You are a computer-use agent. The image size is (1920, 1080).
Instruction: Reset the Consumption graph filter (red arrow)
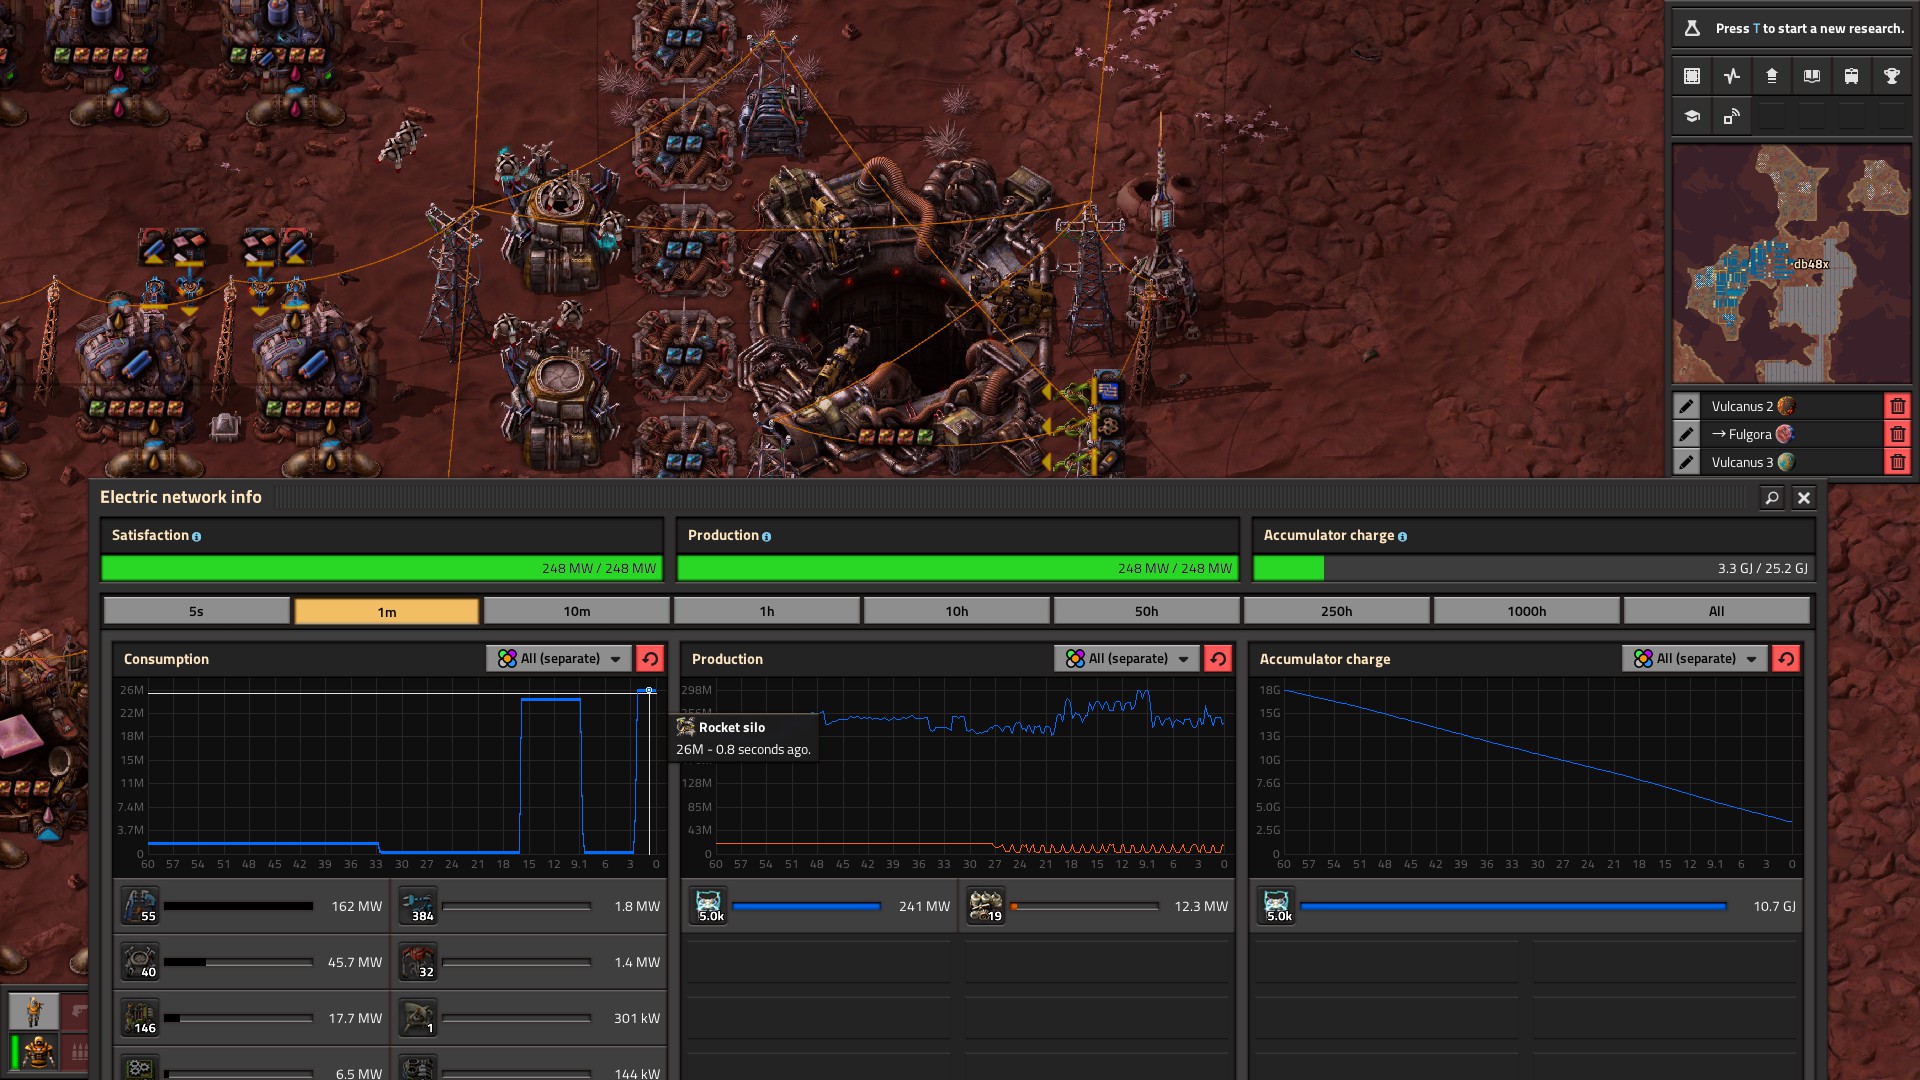650,659
